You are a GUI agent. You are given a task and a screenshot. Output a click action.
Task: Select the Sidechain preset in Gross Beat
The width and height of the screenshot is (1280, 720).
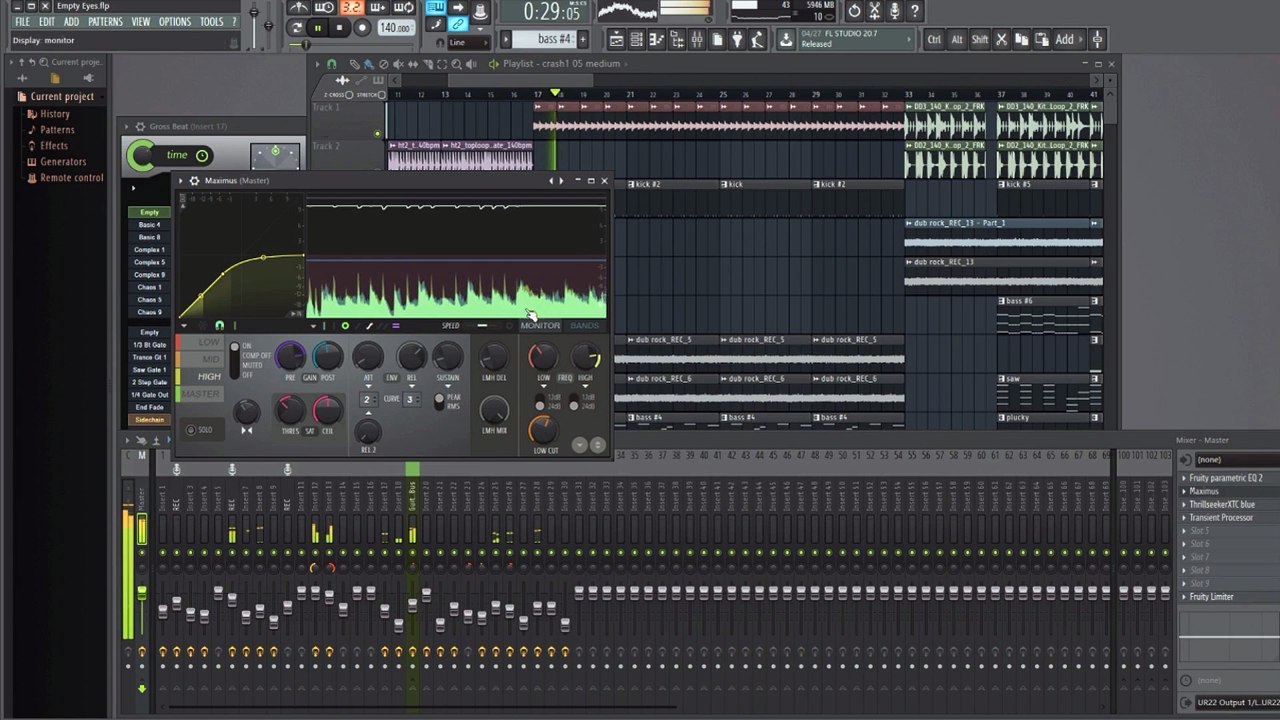pos(149,420)
